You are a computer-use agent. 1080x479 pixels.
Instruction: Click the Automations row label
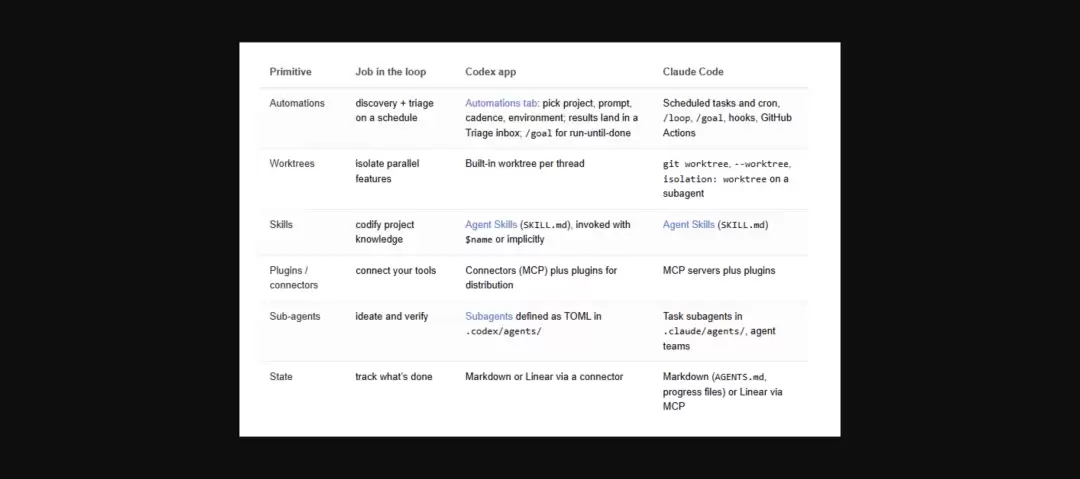(297, 103)
